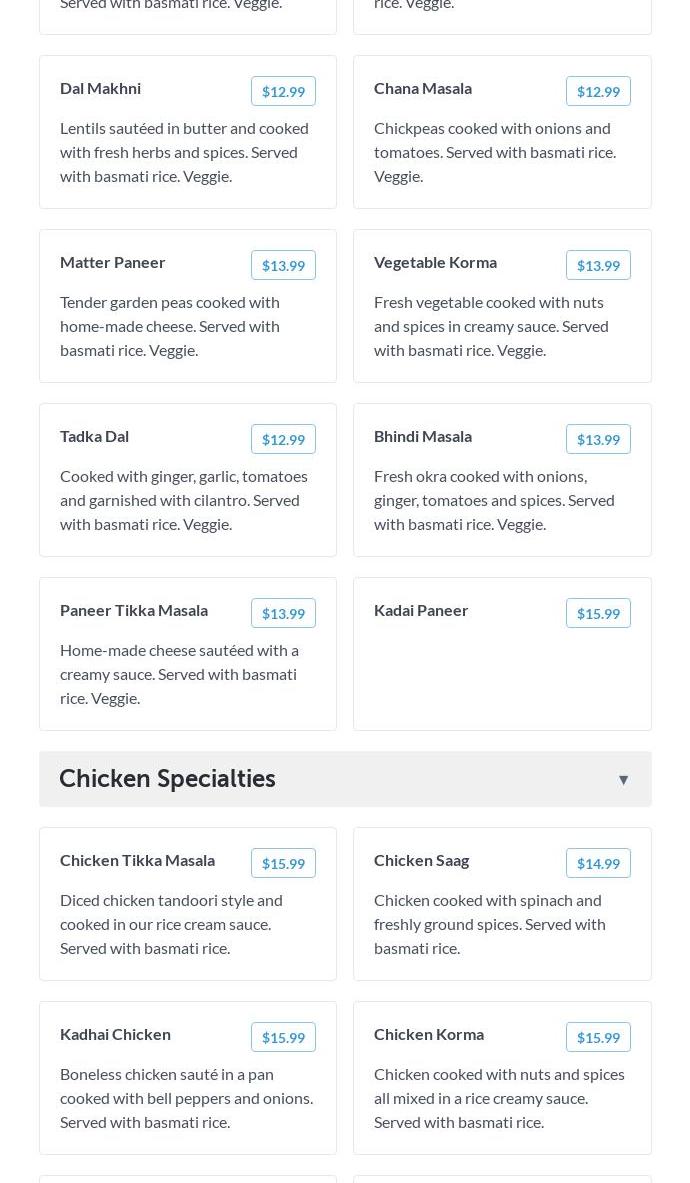Viewport: 690px width, 1183px height.
Task: Add Kadai Paneer for $15.99
Action: click(598, 613)
